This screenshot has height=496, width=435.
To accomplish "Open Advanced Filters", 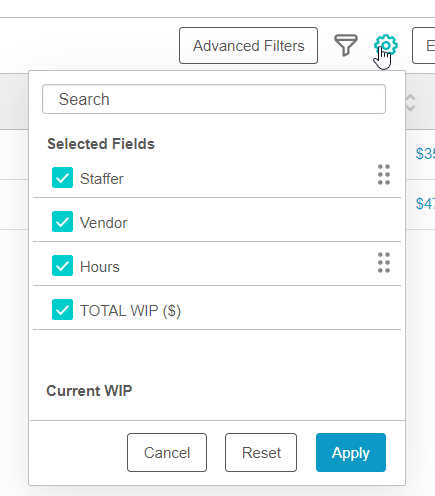I will tap(248, 46).
